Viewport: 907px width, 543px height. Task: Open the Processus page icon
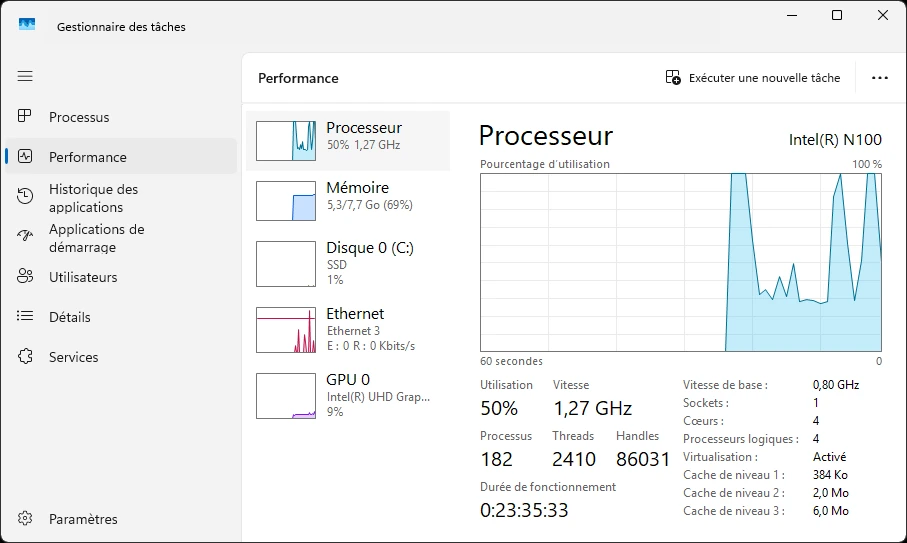(x=25, y=116)
